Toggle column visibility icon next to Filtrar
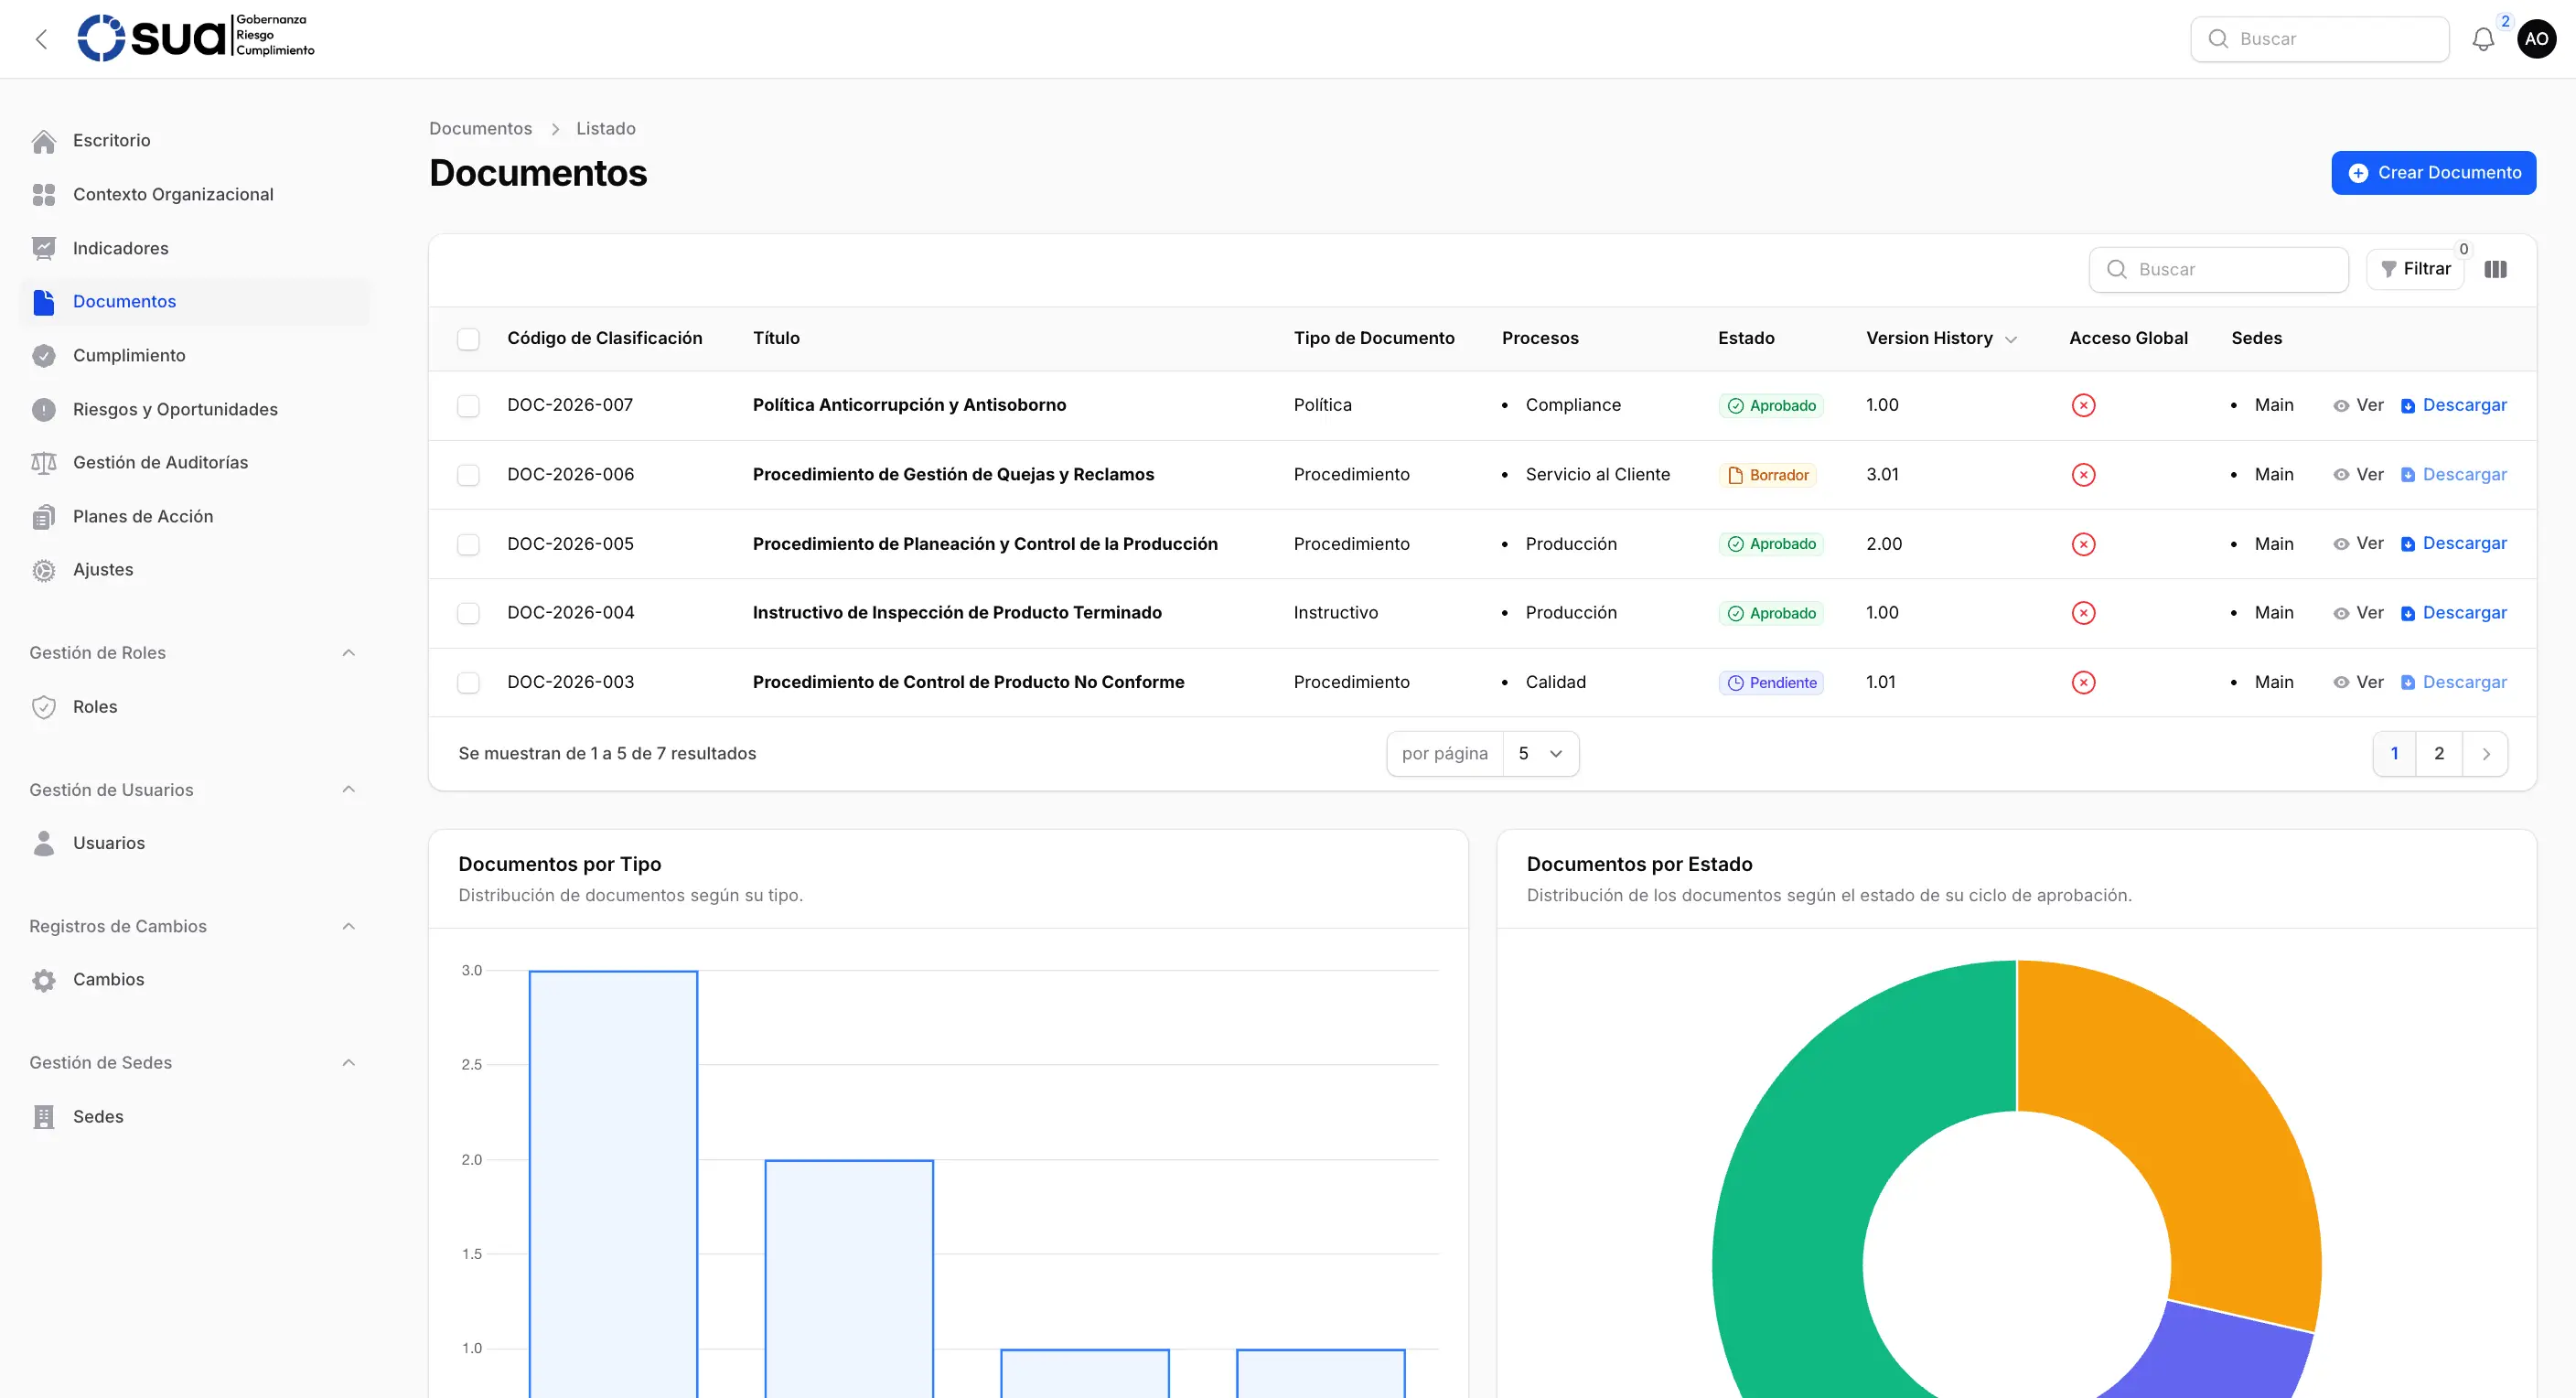 tap(2495, 269)
